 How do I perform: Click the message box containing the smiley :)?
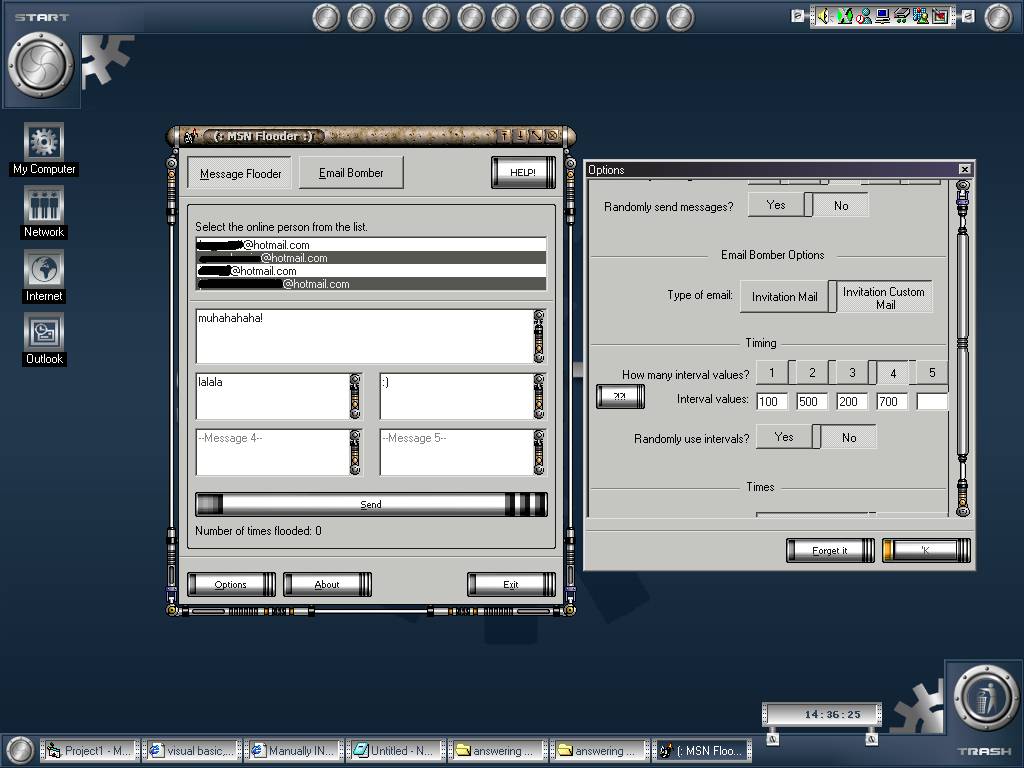coord(456,396)
